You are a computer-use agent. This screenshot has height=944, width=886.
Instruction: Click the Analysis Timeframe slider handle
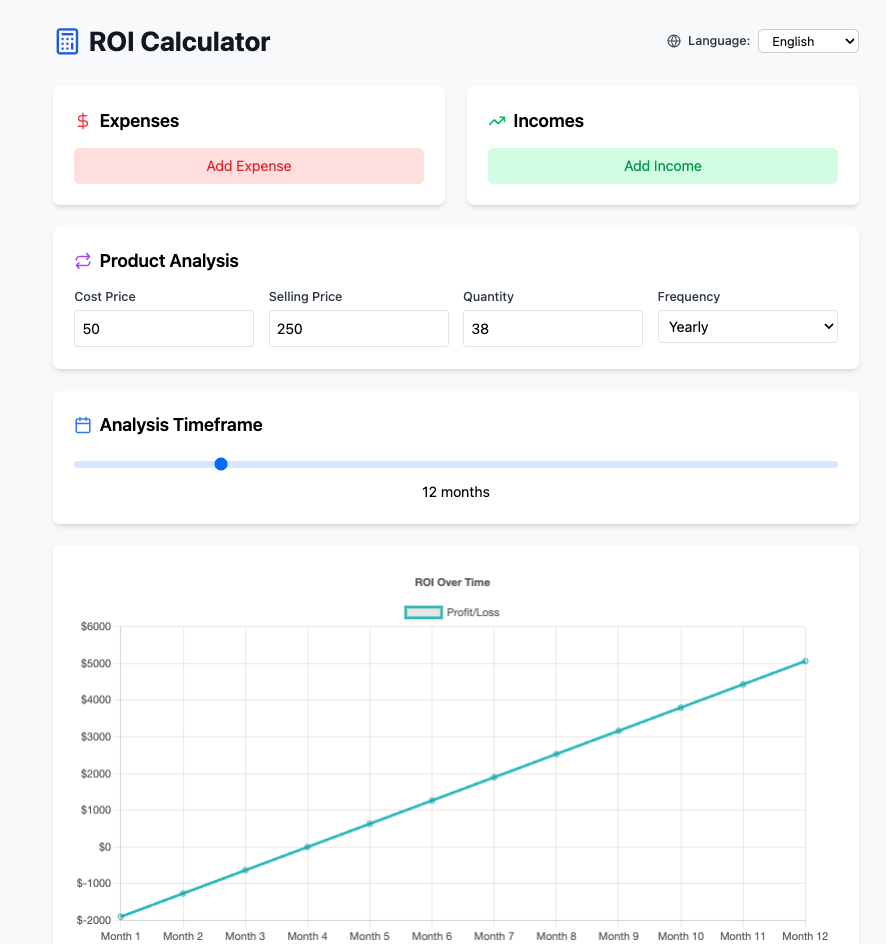pyautogui.click(x=221, y=464)
